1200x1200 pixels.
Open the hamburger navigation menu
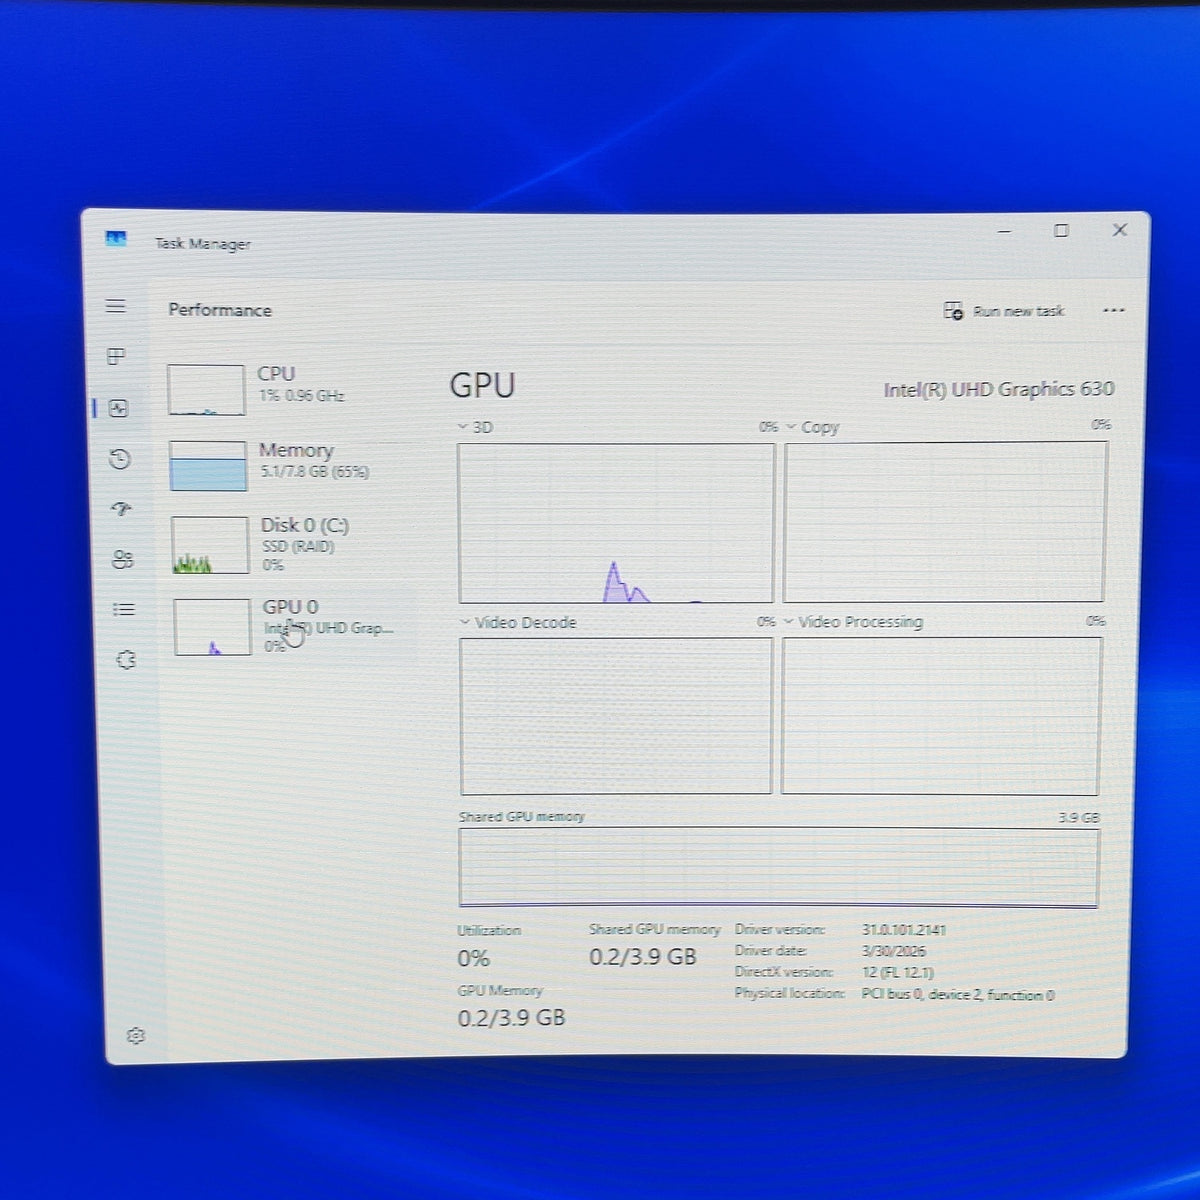tap(116, 306)
